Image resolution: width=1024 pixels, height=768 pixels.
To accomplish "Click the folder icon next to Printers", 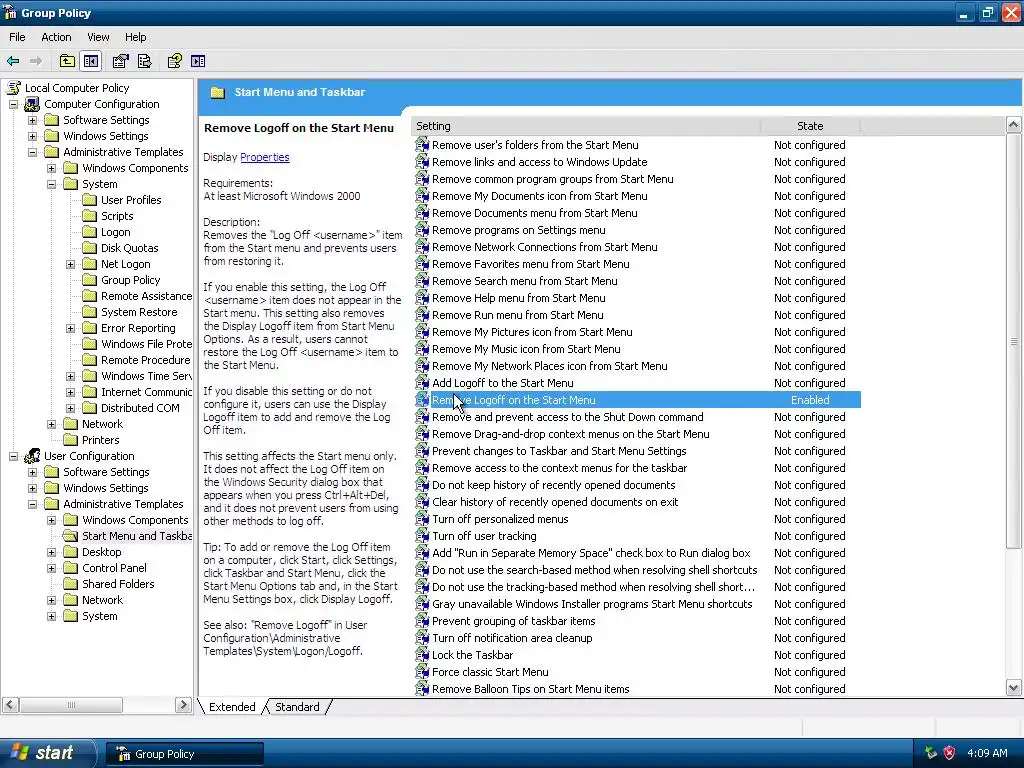I will tap(71, 440).
